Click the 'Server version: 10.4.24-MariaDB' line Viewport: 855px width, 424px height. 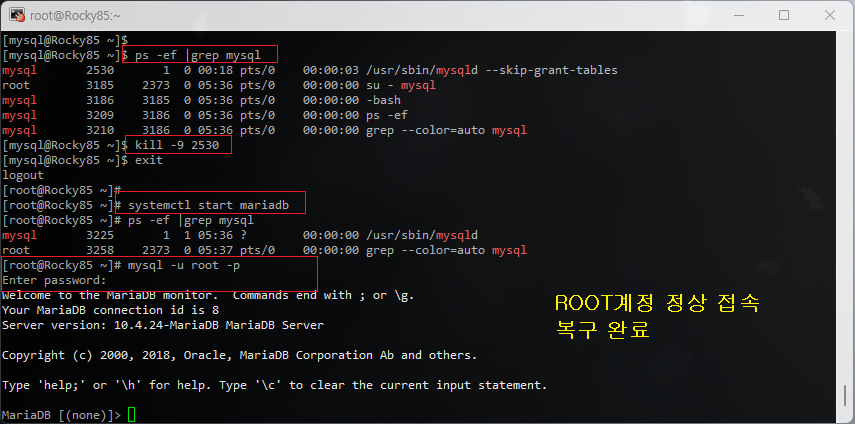163,325
